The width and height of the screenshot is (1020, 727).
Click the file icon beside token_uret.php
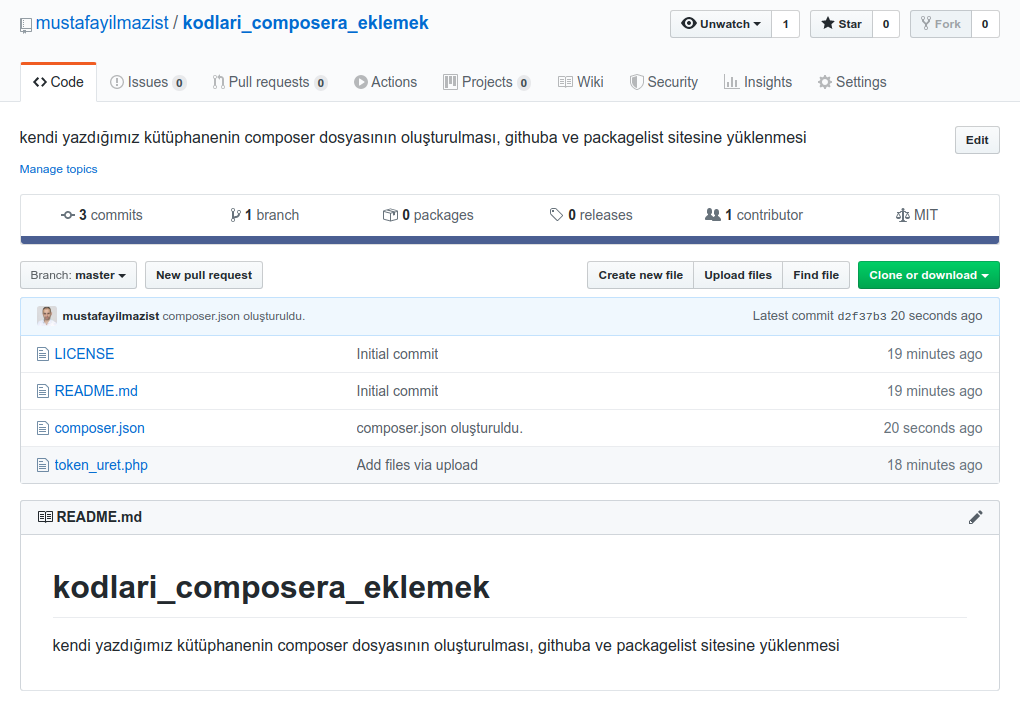click(x=43, y=466)
